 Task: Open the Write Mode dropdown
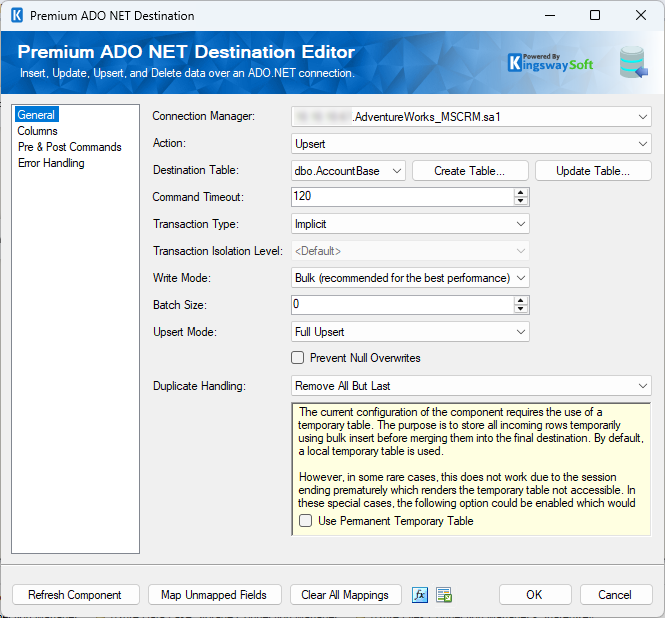410,278
